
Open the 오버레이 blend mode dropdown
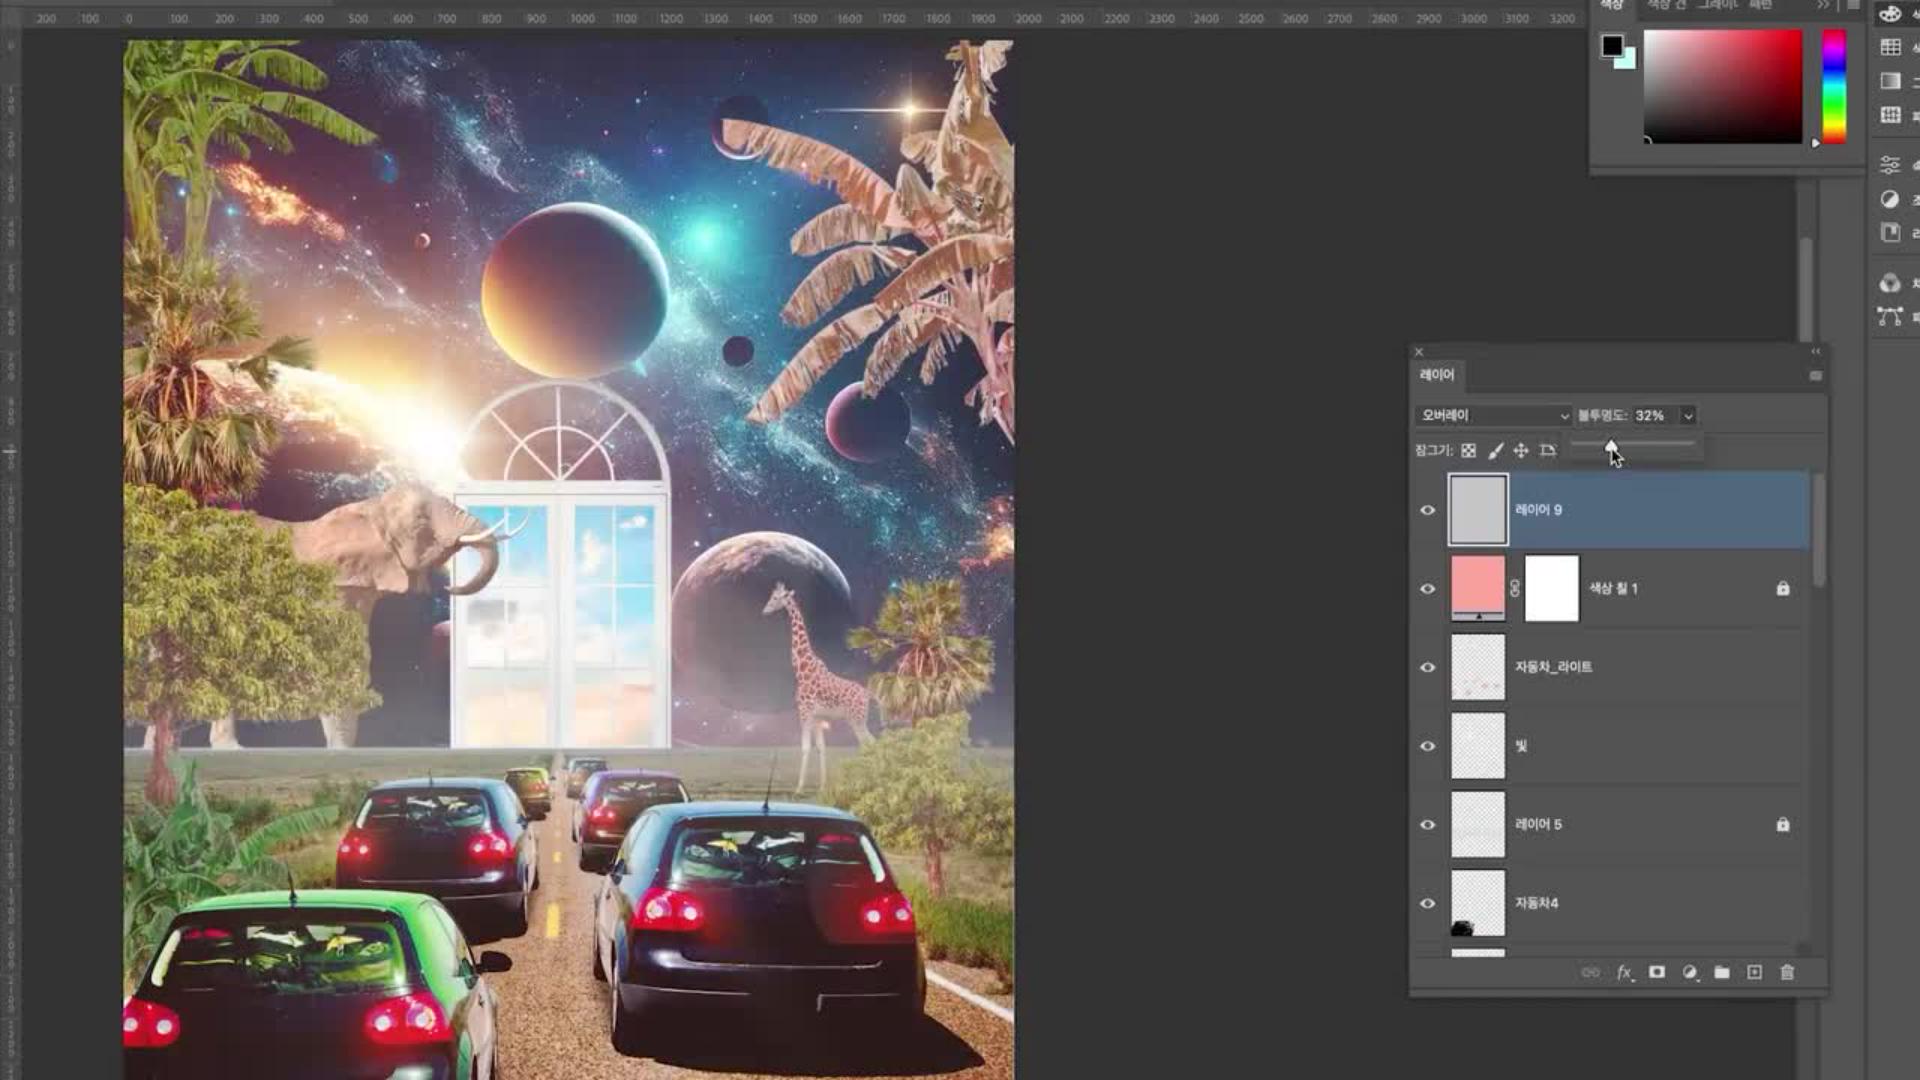click(x=1492, y=415)
